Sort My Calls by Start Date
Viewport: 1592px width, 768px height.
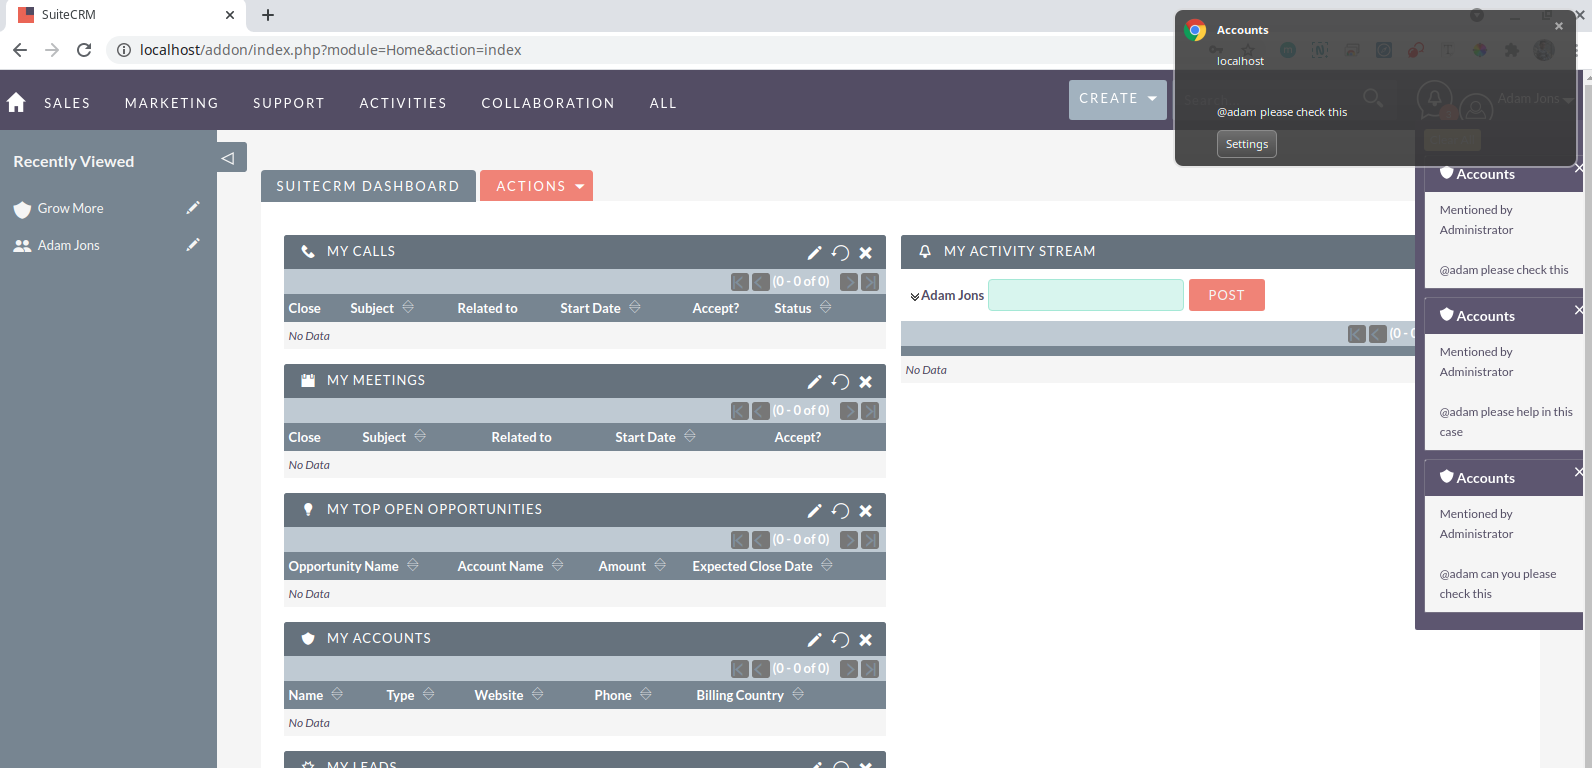point(635,307)
